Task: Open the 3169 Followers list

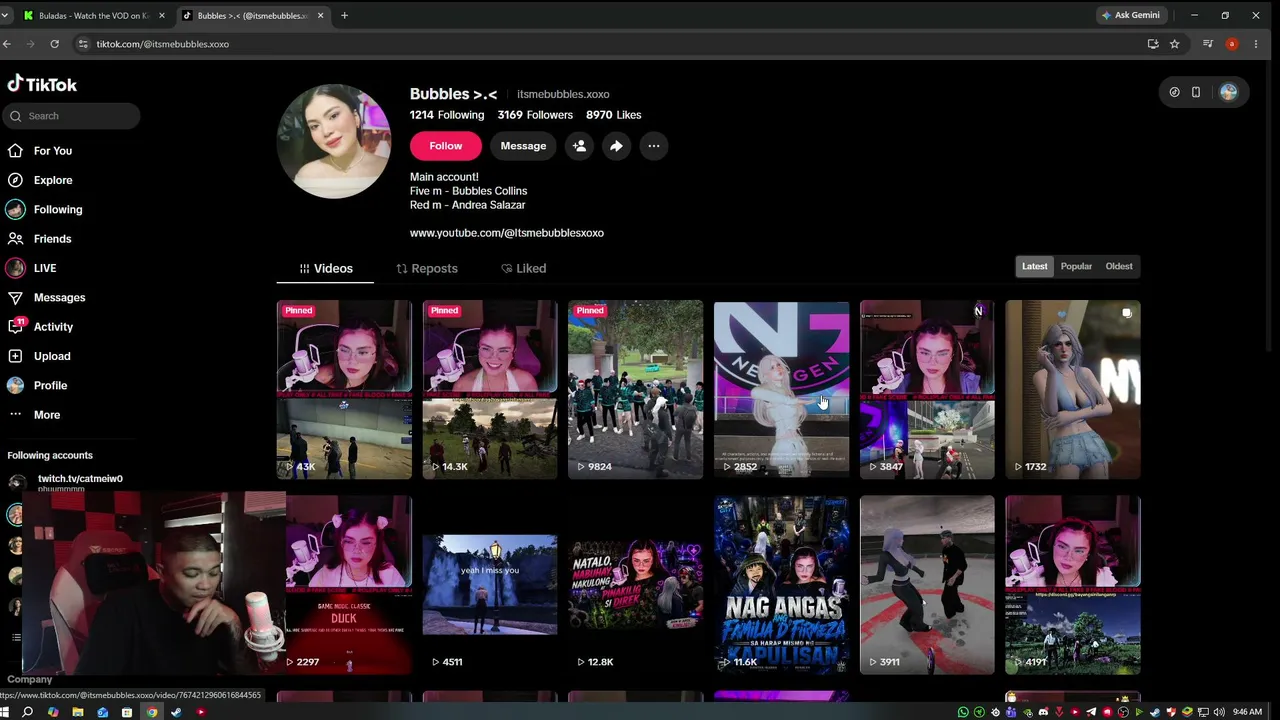Action: click(x=535, y=115)
